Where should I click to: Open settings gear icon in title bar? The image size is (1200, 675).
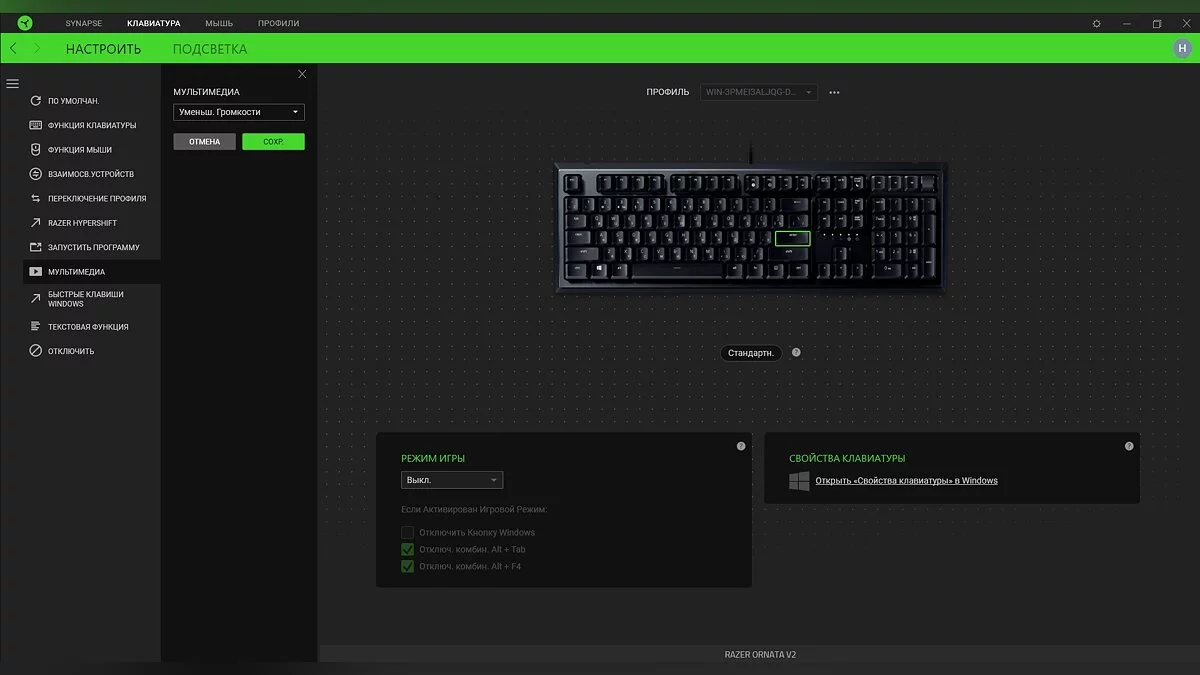pyautogui.click(x=1097, y=23)
